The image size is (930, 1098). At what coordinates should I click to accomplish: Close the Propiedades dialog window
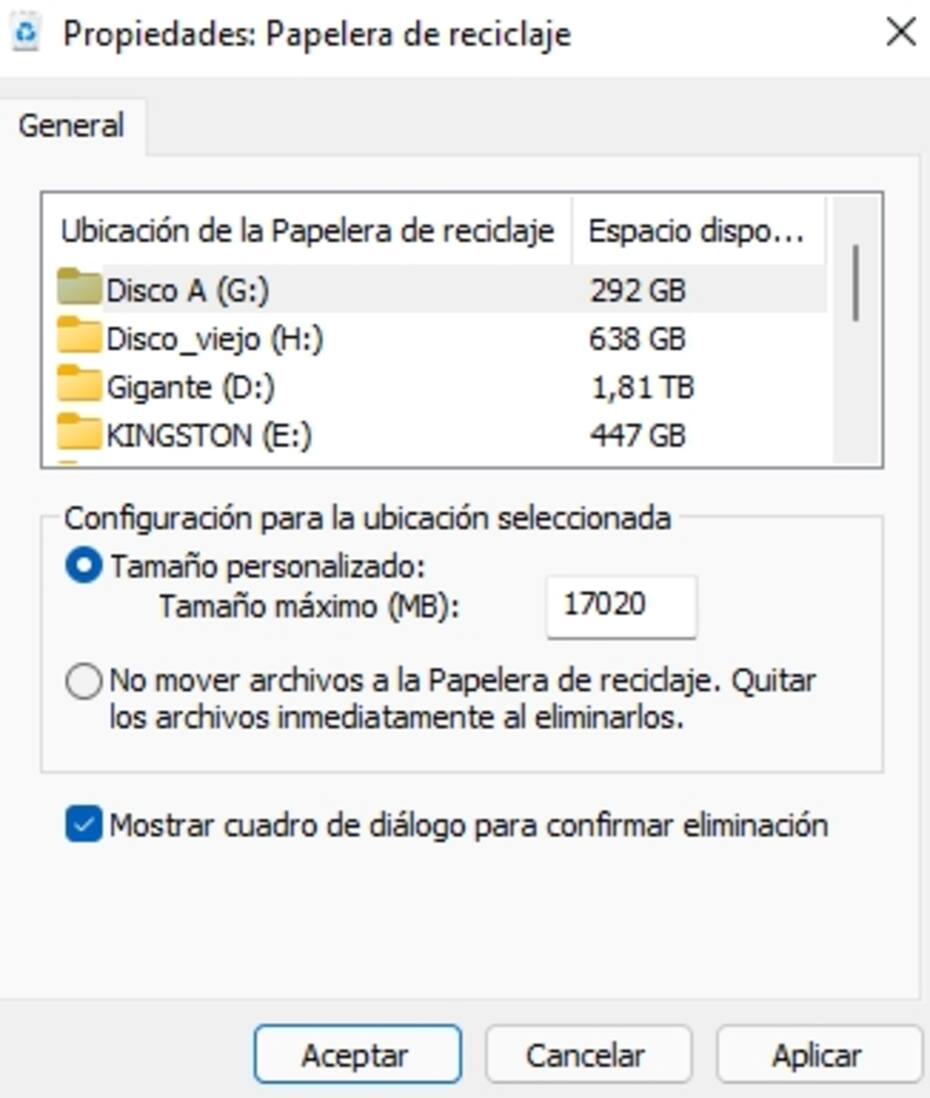901,32
